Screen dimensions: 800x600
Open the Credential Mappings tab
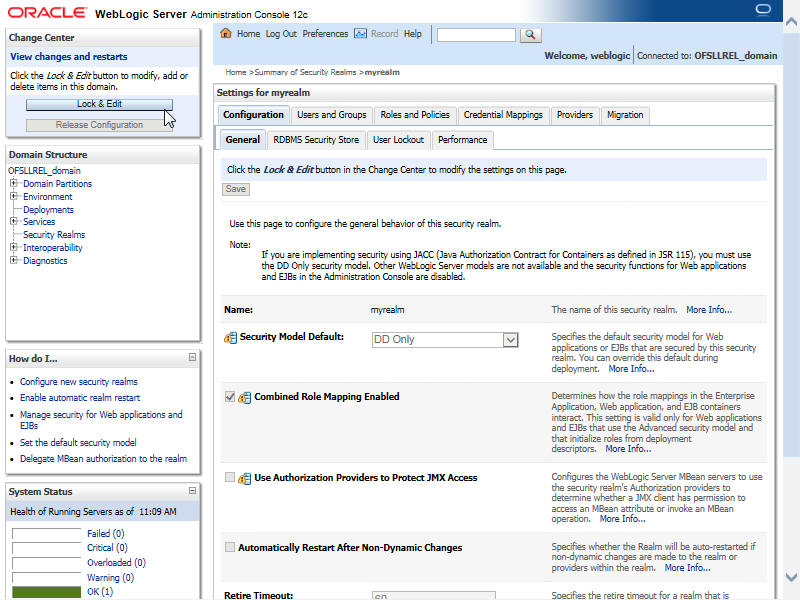click(x=503, y=115)
